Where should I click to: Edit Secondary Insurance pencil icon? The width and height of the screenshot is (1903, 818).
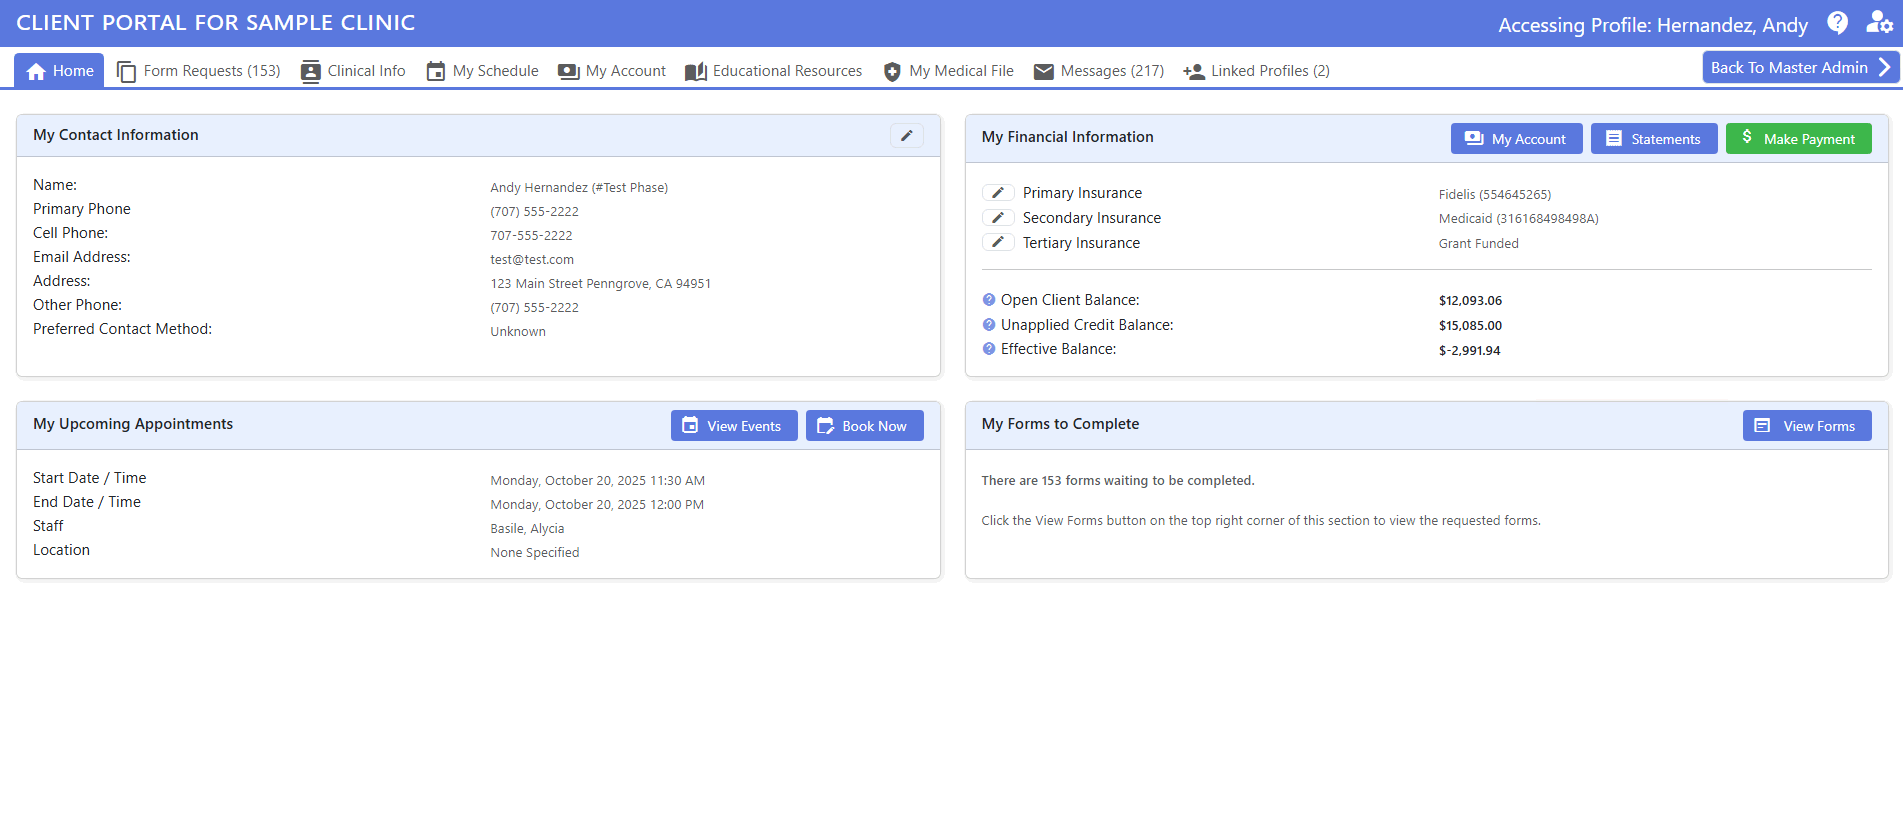(998, 218)
